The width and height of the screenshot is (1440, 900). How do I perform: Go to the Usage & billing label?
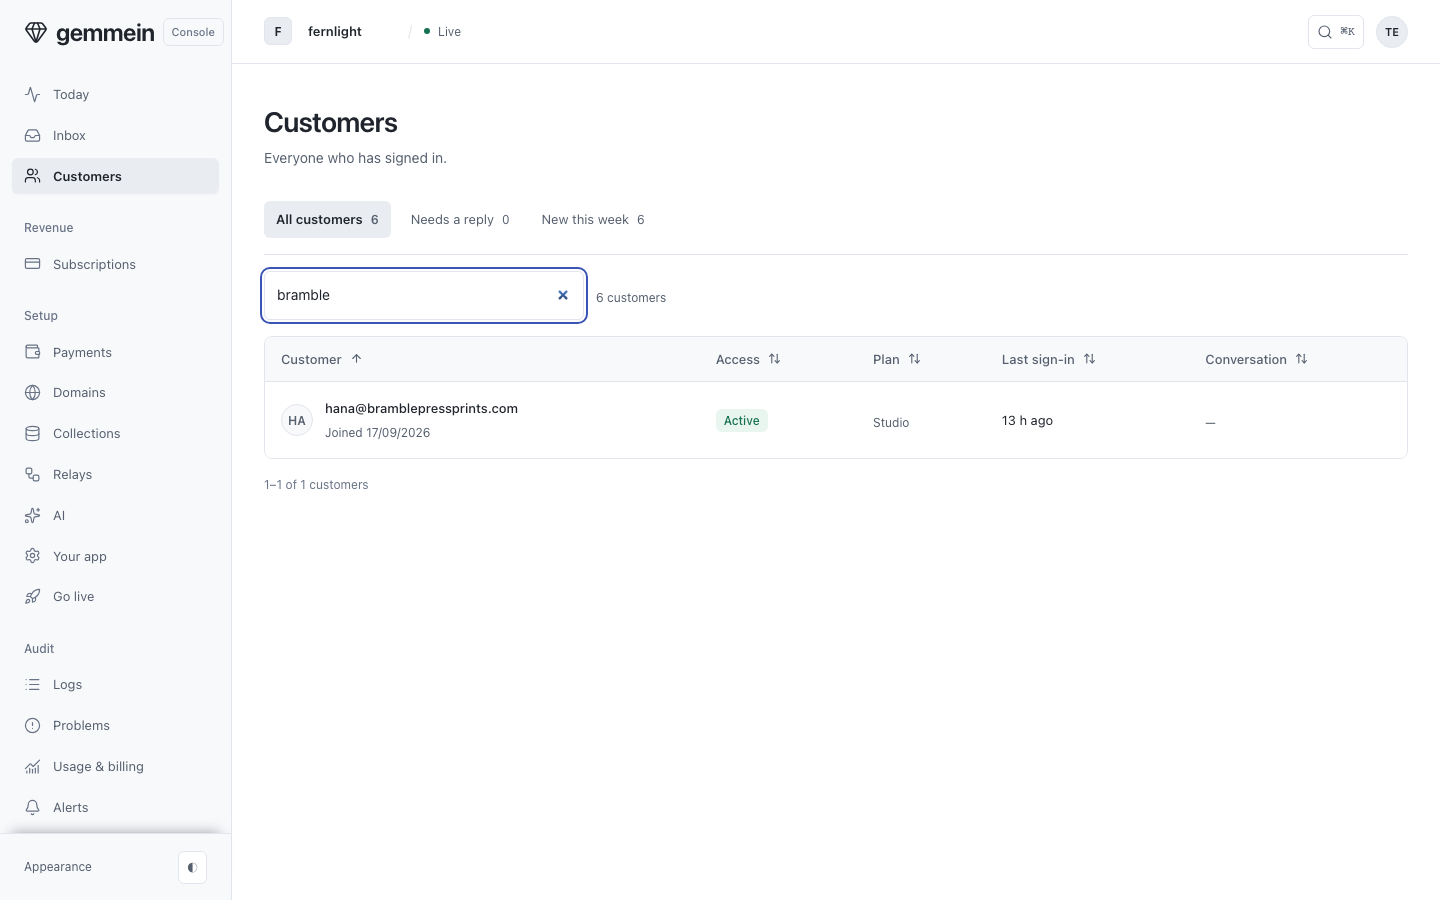coord(98,766)
